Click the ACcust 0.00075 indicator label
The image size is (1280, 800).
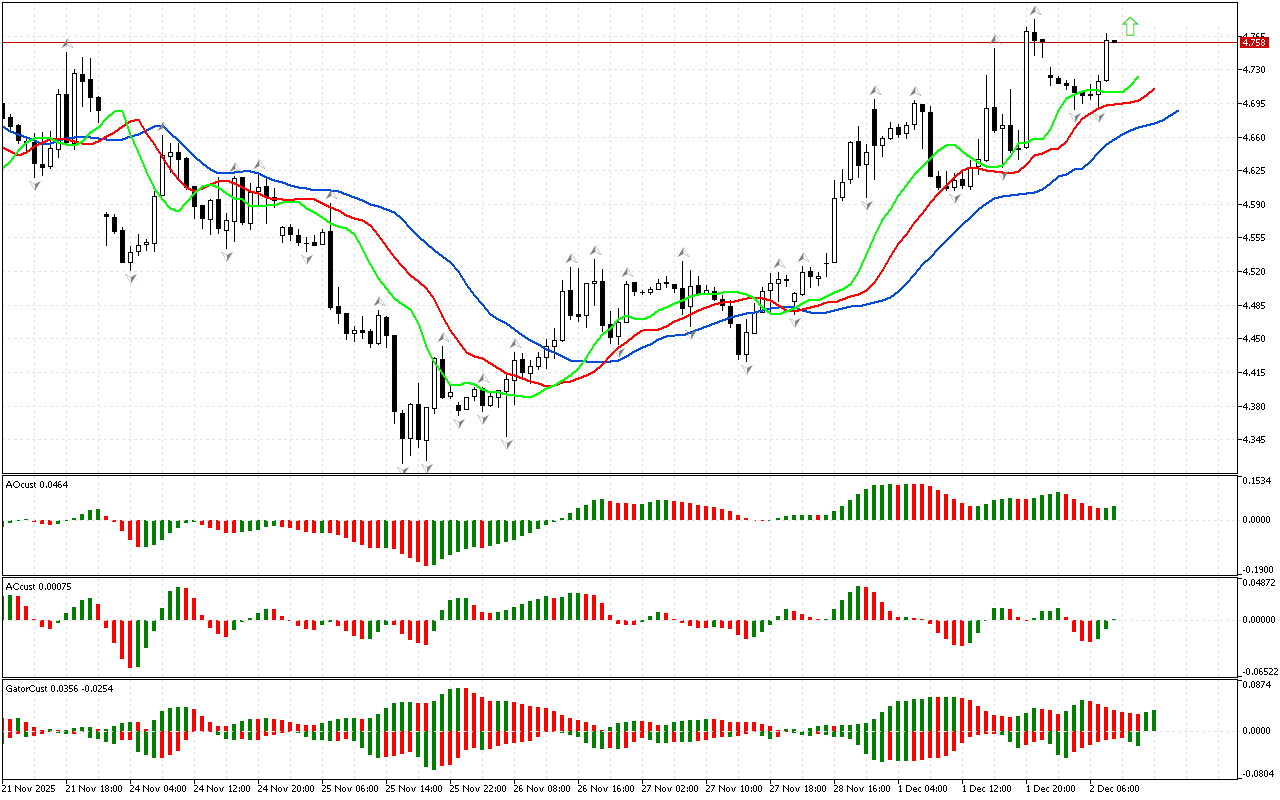point(38,586)
